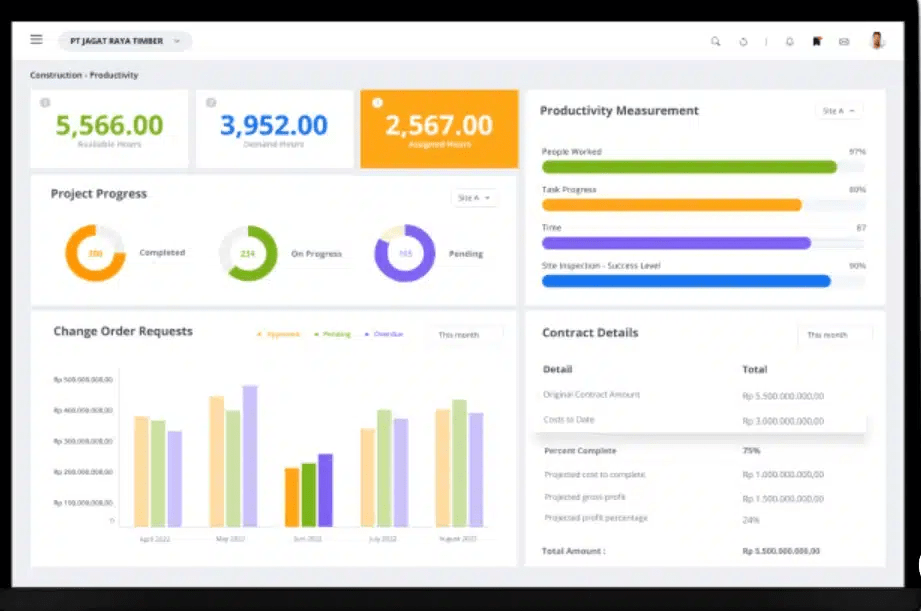Open This month dropdown in Contract Details

tap(834, 334)
